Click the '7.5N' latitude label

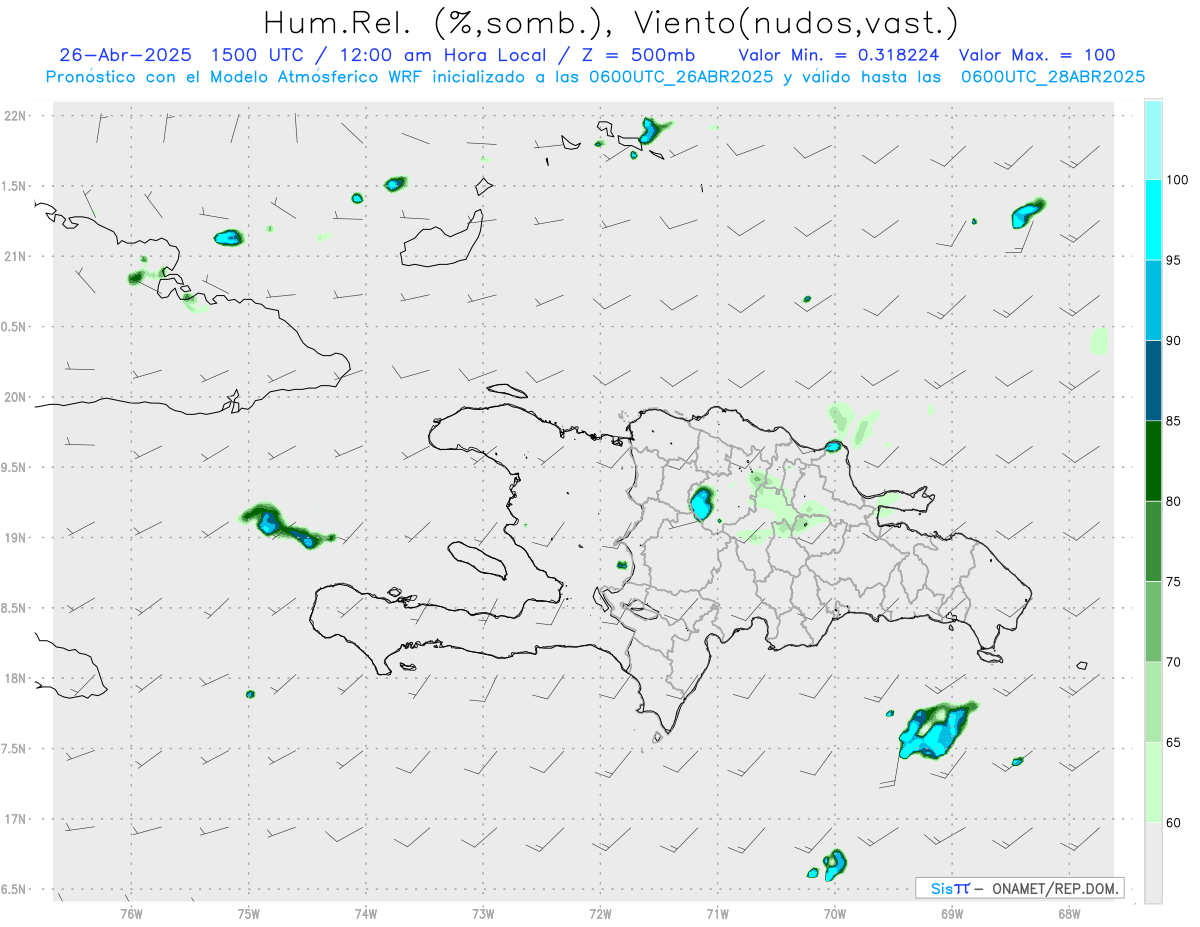[x=15, y=748]
